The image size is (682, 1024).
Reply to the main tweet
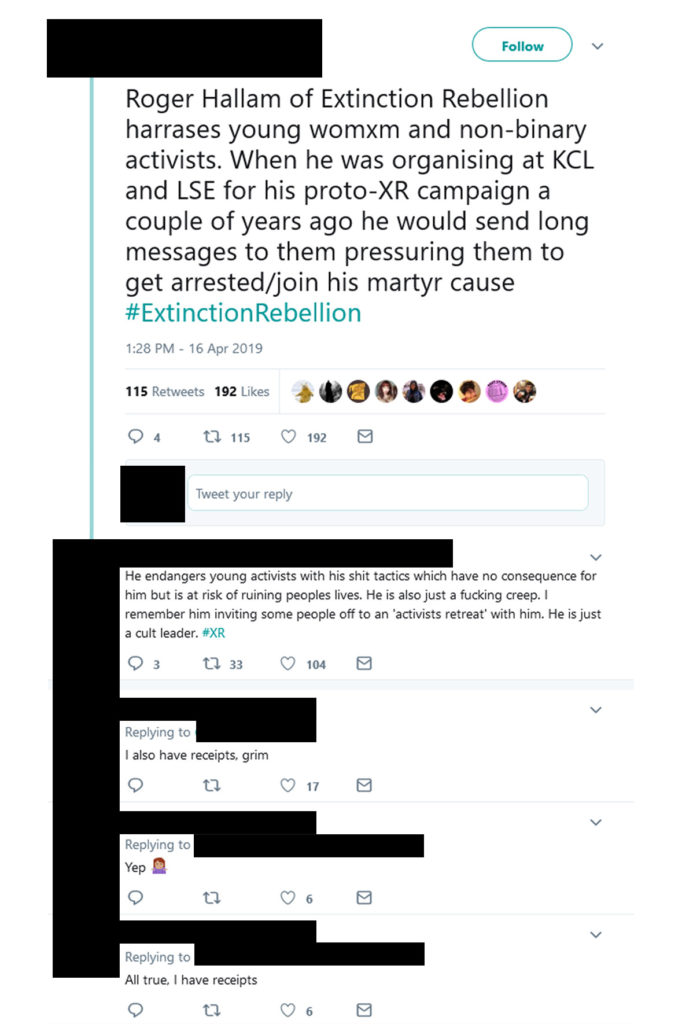137,437
